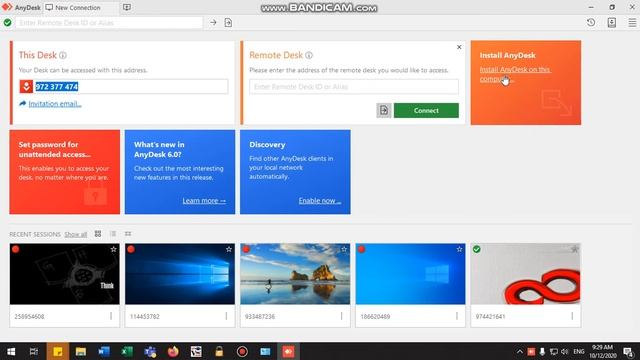
Task: Open Task View in the taskbar
Action: point(34,351)
